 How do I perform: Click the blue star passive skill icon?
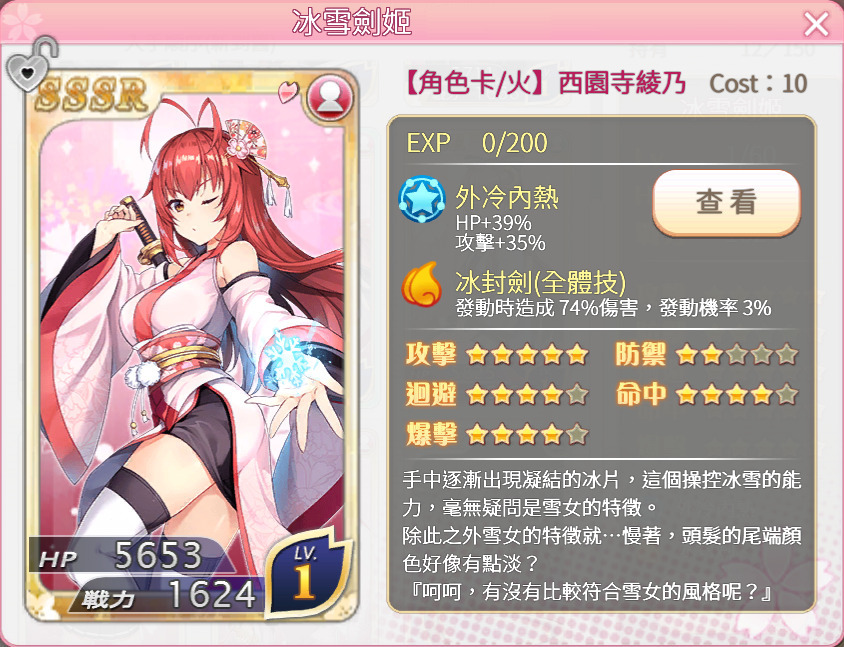click(422, 199)
